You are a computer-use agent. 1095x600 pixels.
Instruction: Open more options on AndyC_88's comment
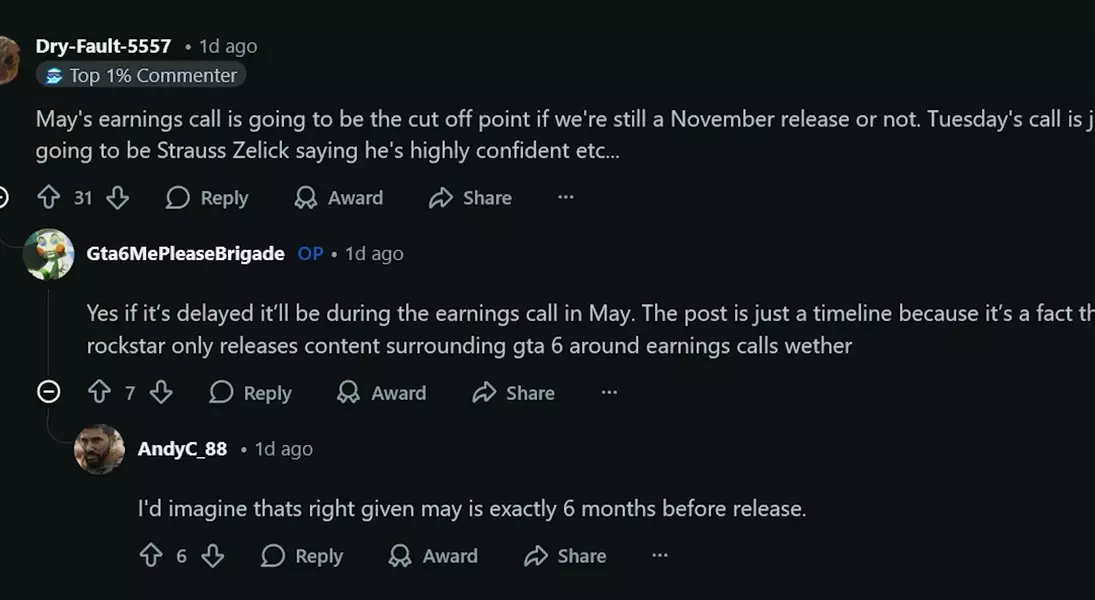(660, 556)
